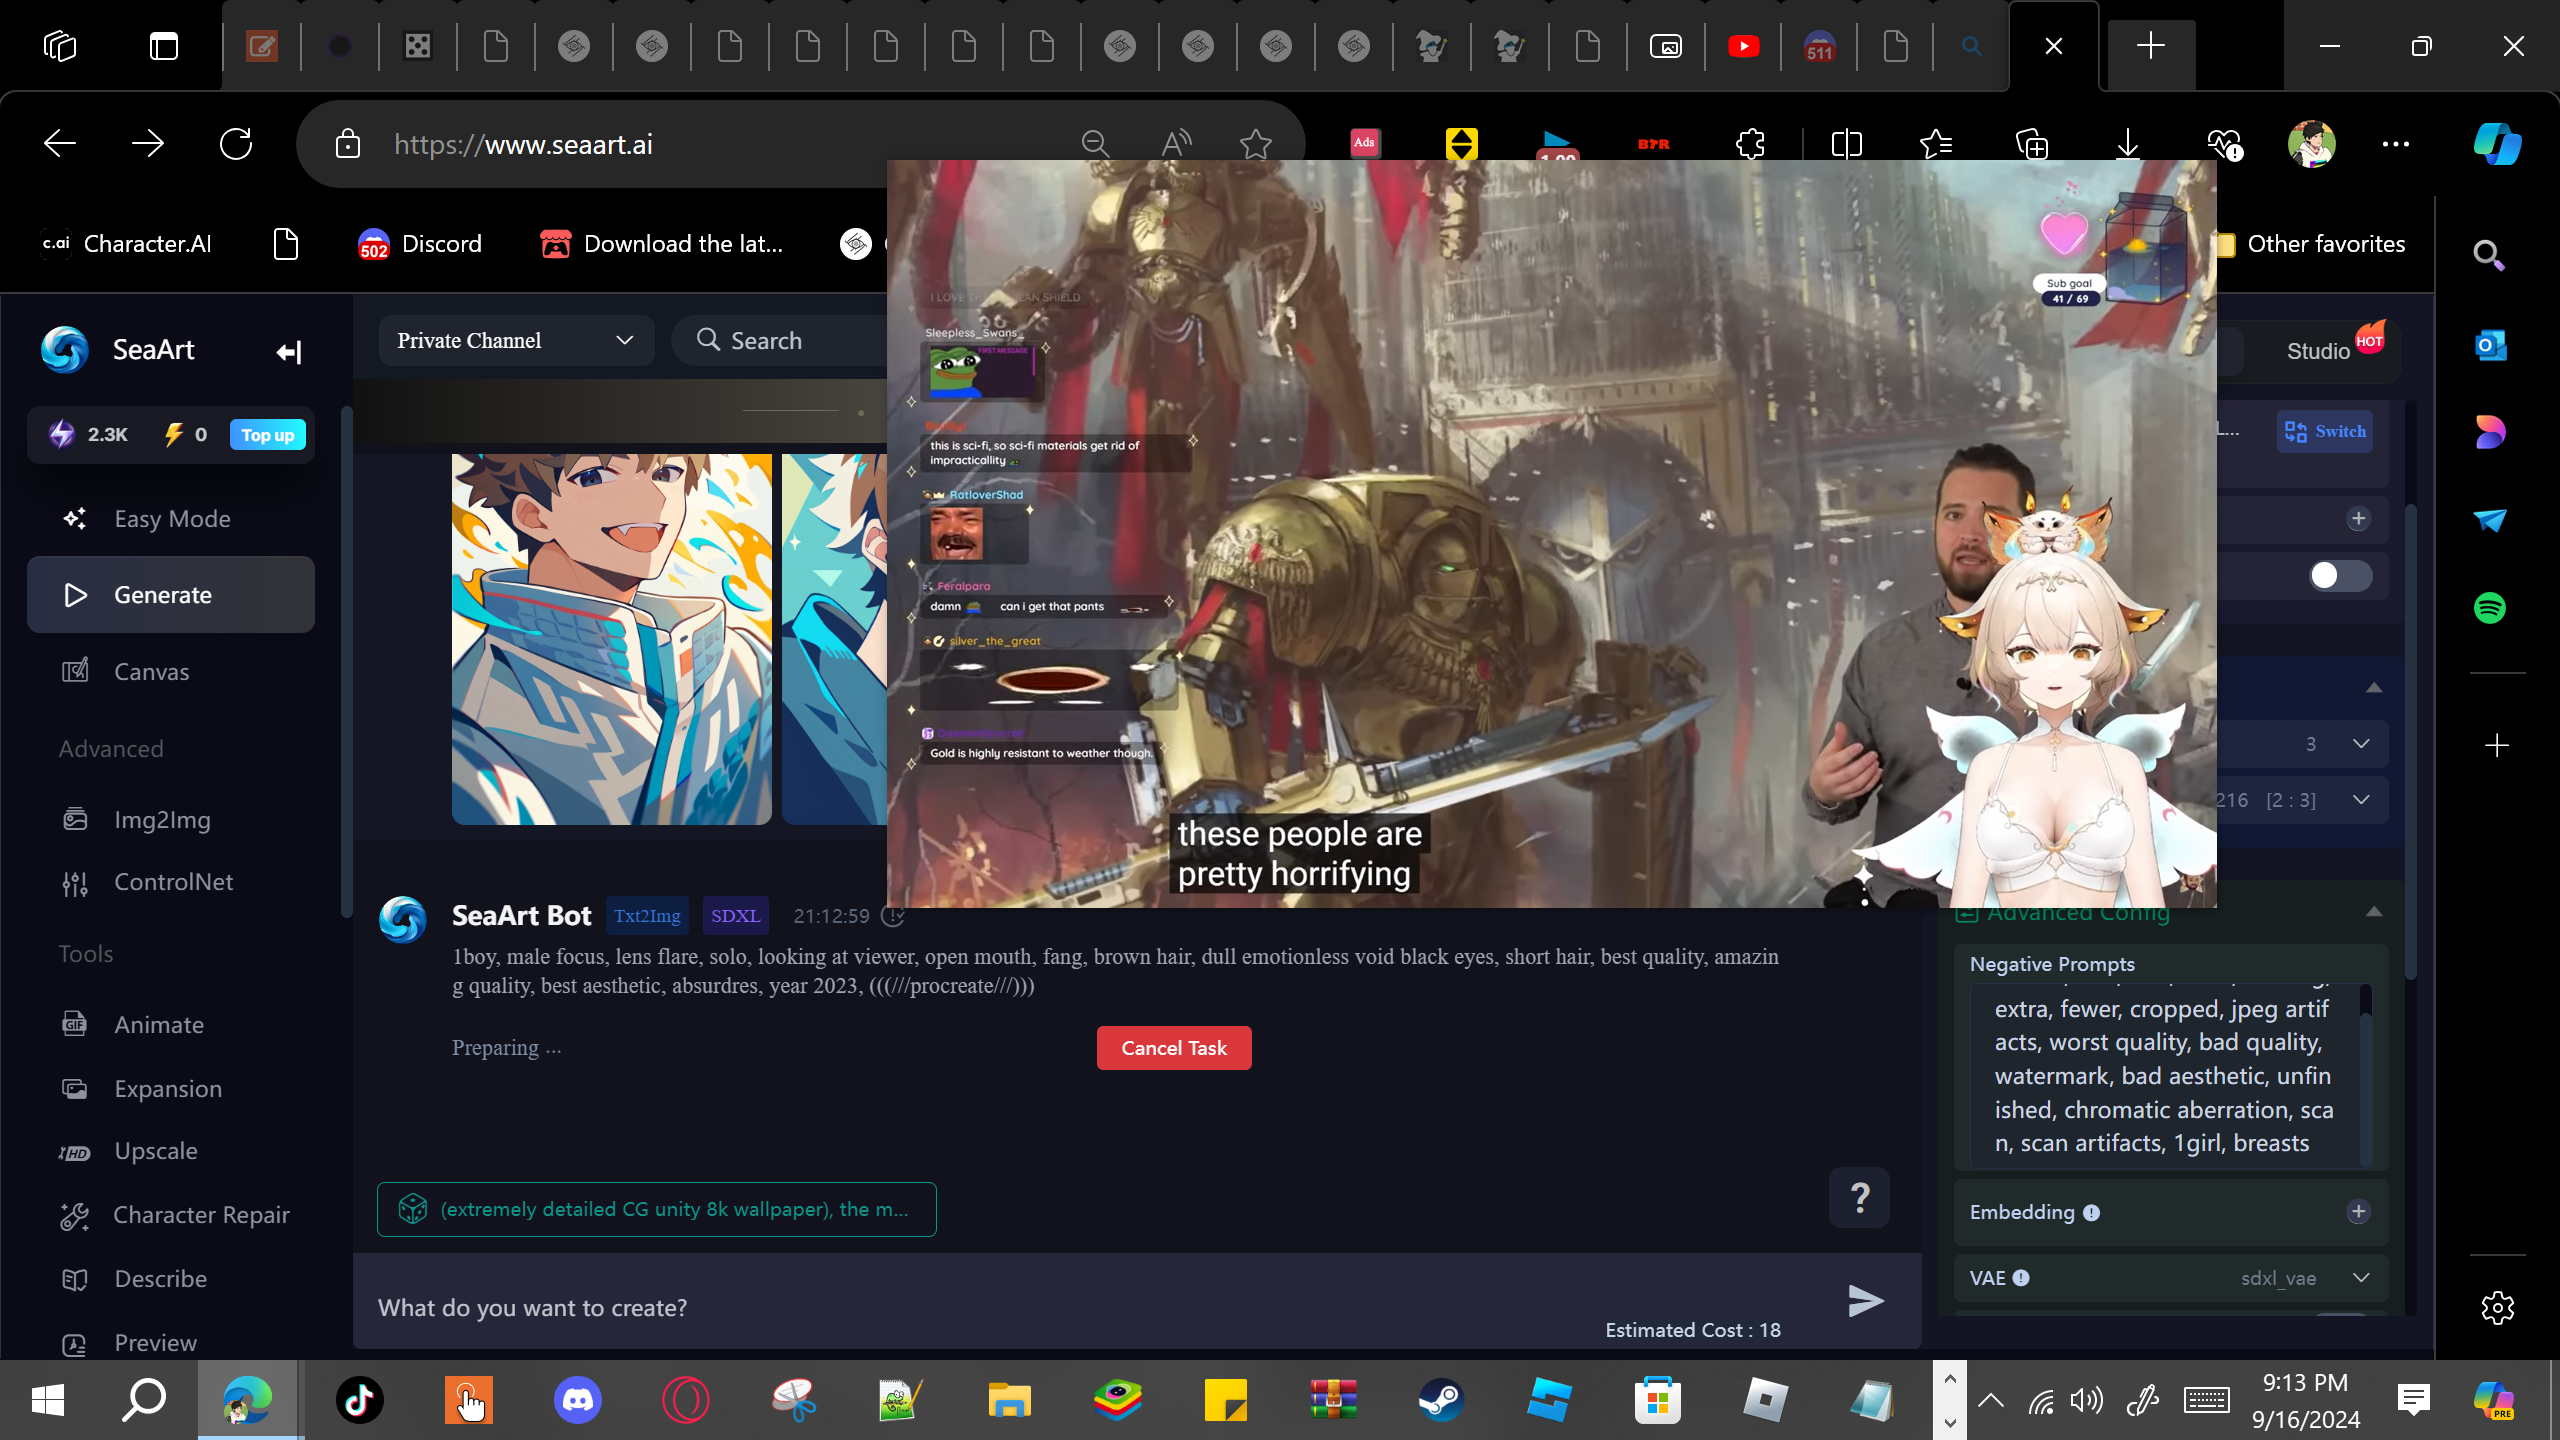Go back in the browser
The height and width of the screenshot is (1440, 2560).
pyautogui.click(x=60, y=144)
